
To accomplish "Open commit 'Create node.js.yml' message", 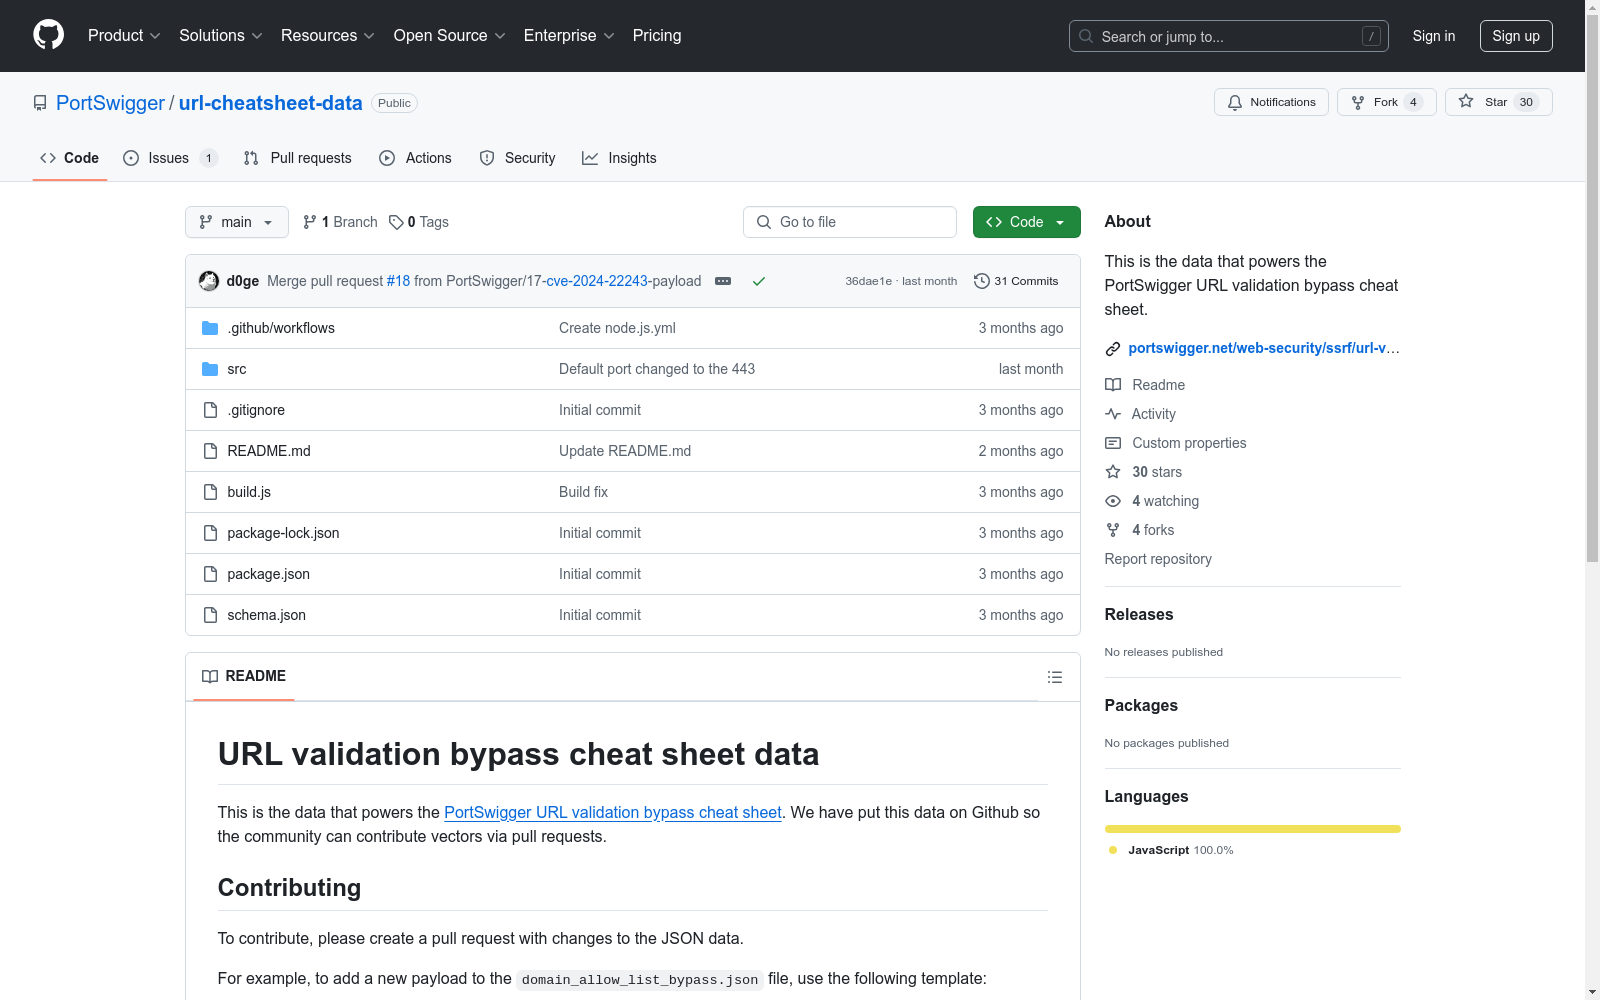I will pos(617,328).
